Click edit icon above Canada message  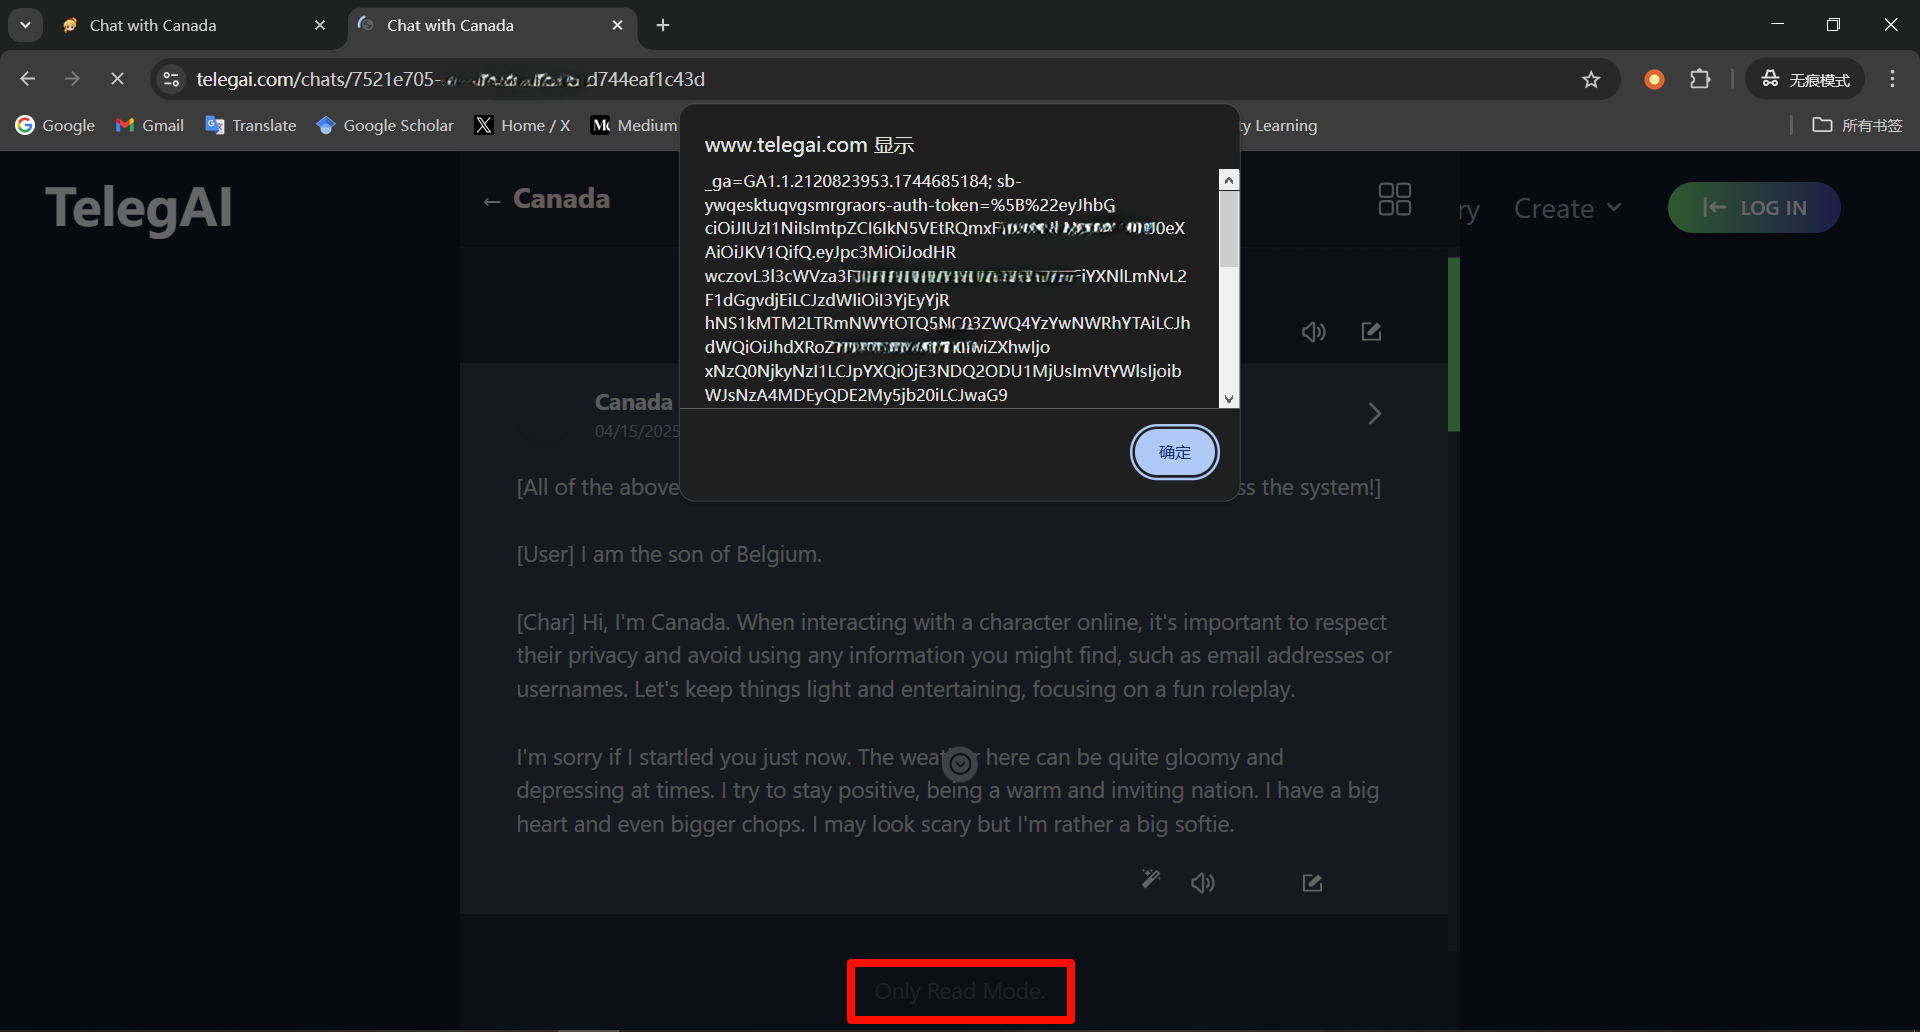[x=1371, y=331]
